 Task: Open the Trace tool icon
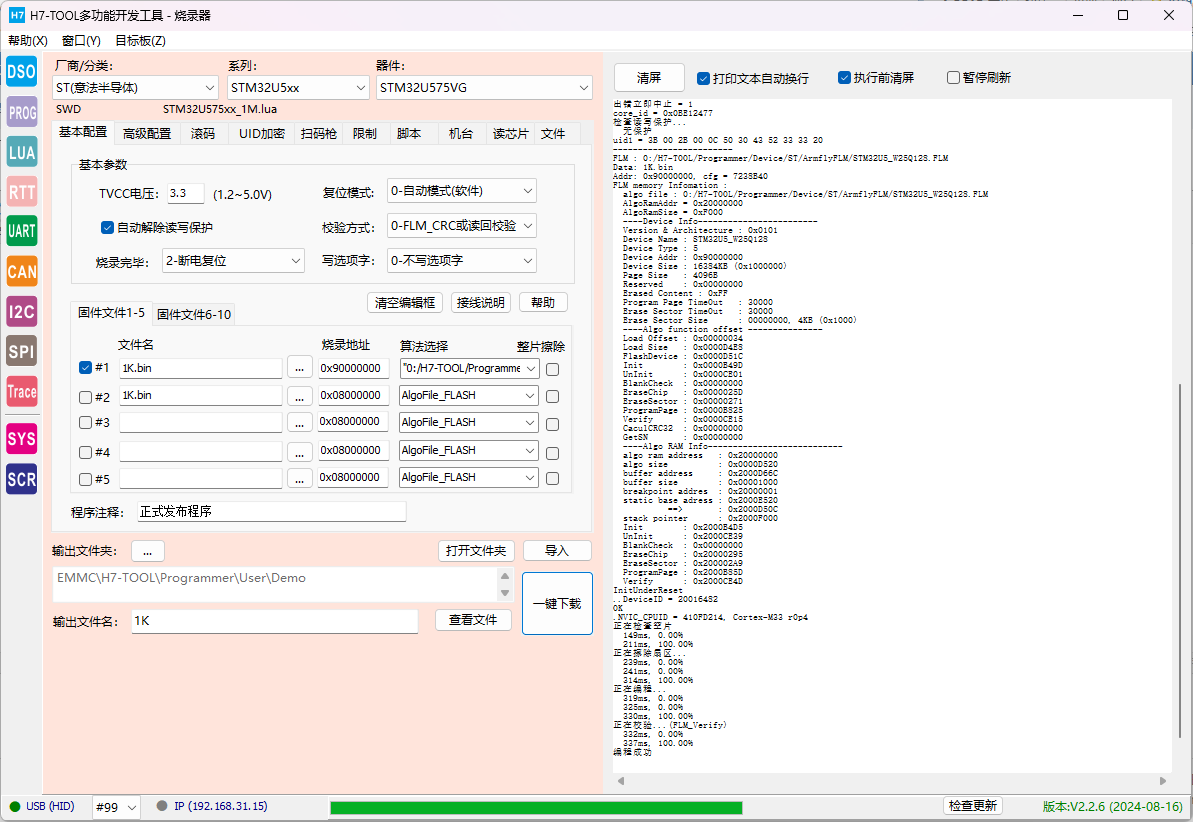pos(21,392)
